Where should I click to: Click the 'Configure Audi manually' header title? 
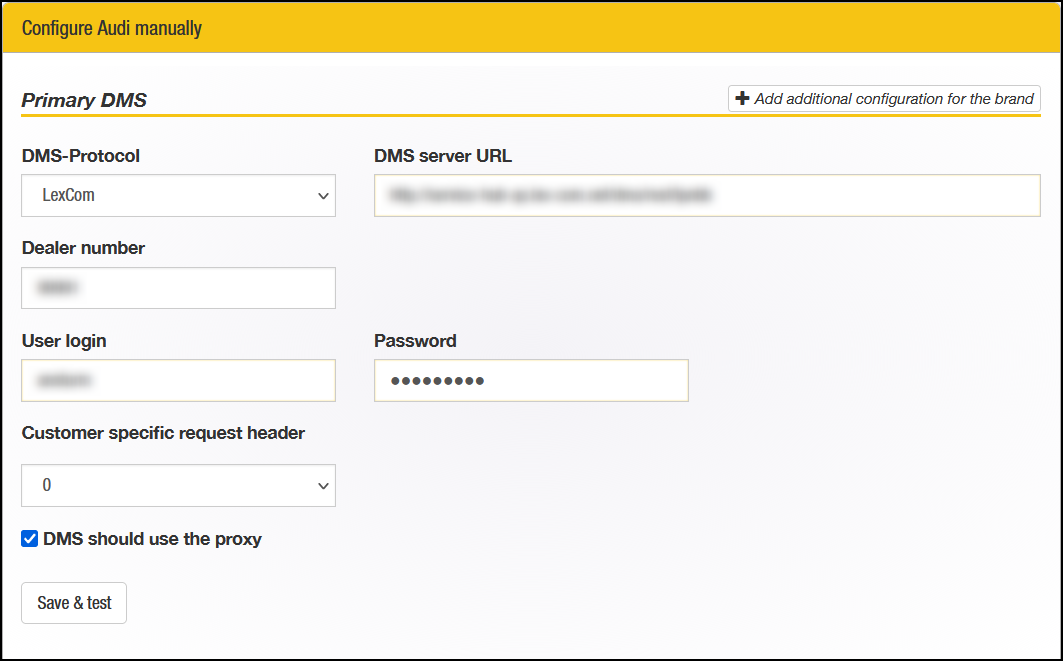[x=112, y=28]
